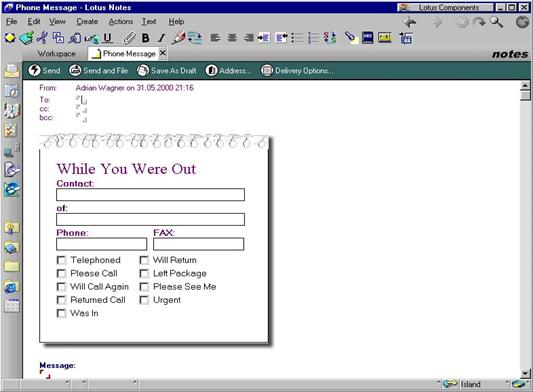
Task: Click the Island location status bar selector
Action: click(x=470, y=385)
